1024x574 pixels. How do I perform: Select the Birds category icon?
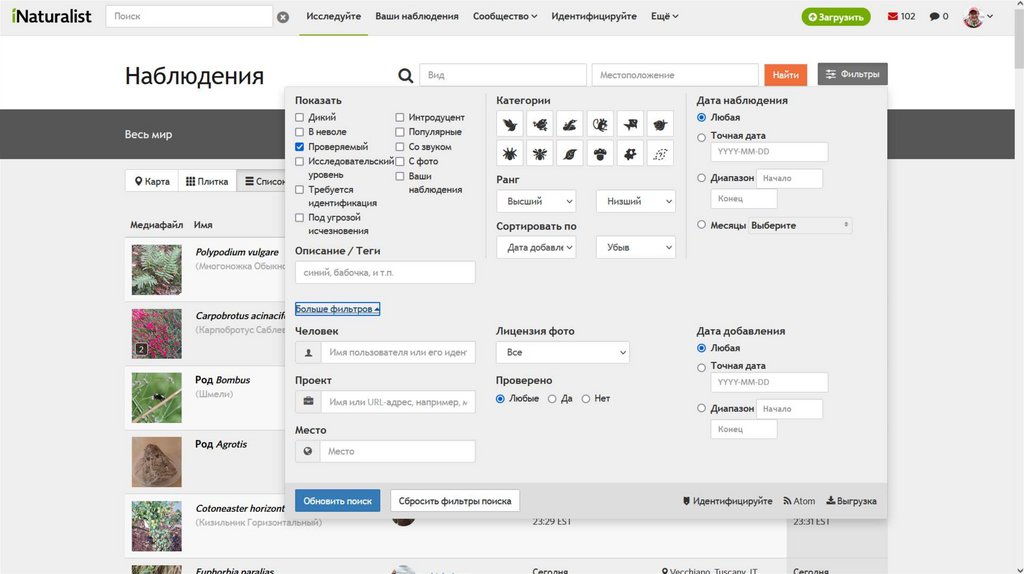coord(509,124)
